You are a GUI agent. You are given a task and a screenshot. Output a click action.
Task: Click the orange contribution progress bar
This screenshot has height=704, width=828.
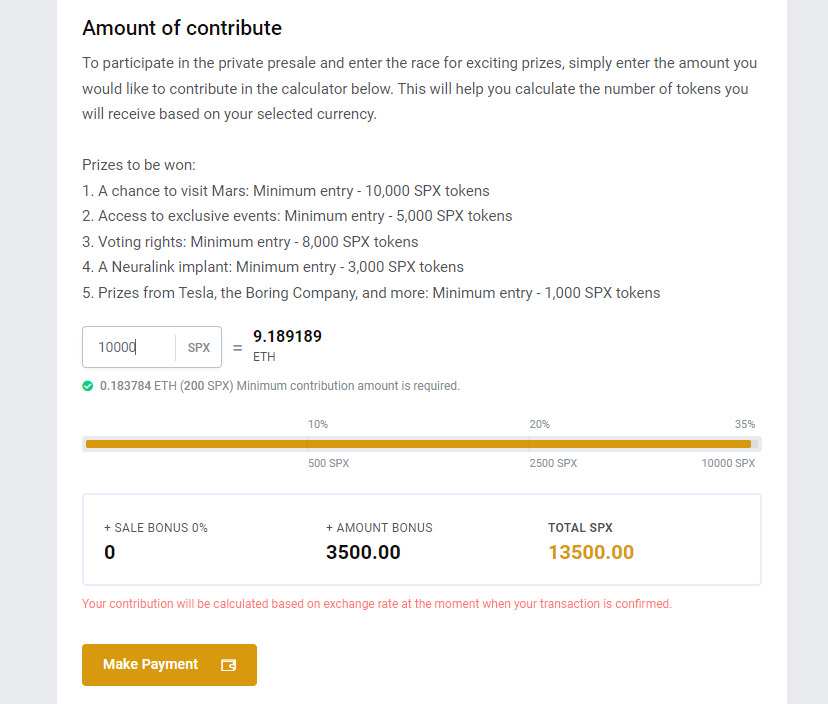[418, 444]
